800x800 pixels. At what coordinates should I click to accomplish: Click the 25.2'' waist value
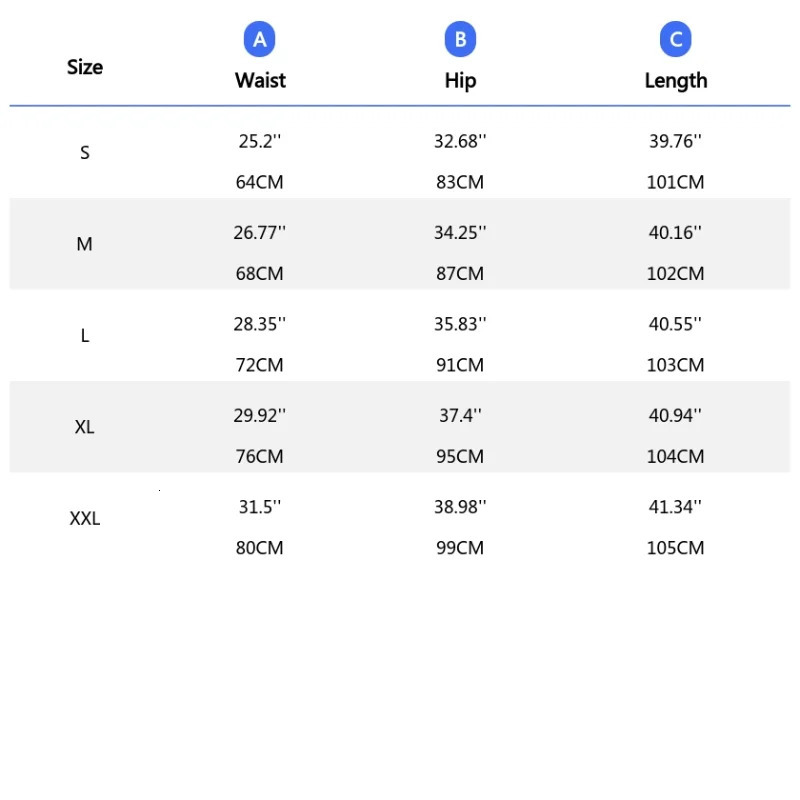coord(260,141)
